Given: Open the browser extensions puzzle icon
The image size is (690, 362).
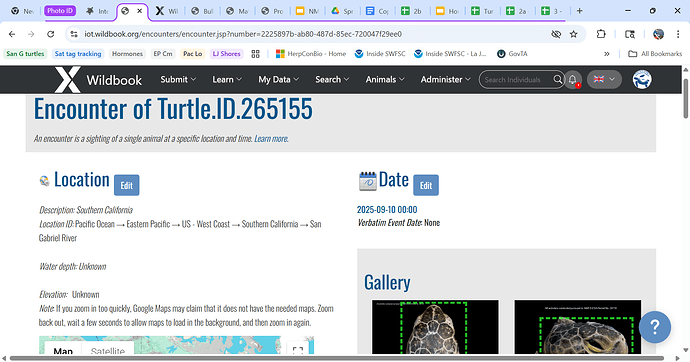Looking at the screenshot, I should point(601,34).
